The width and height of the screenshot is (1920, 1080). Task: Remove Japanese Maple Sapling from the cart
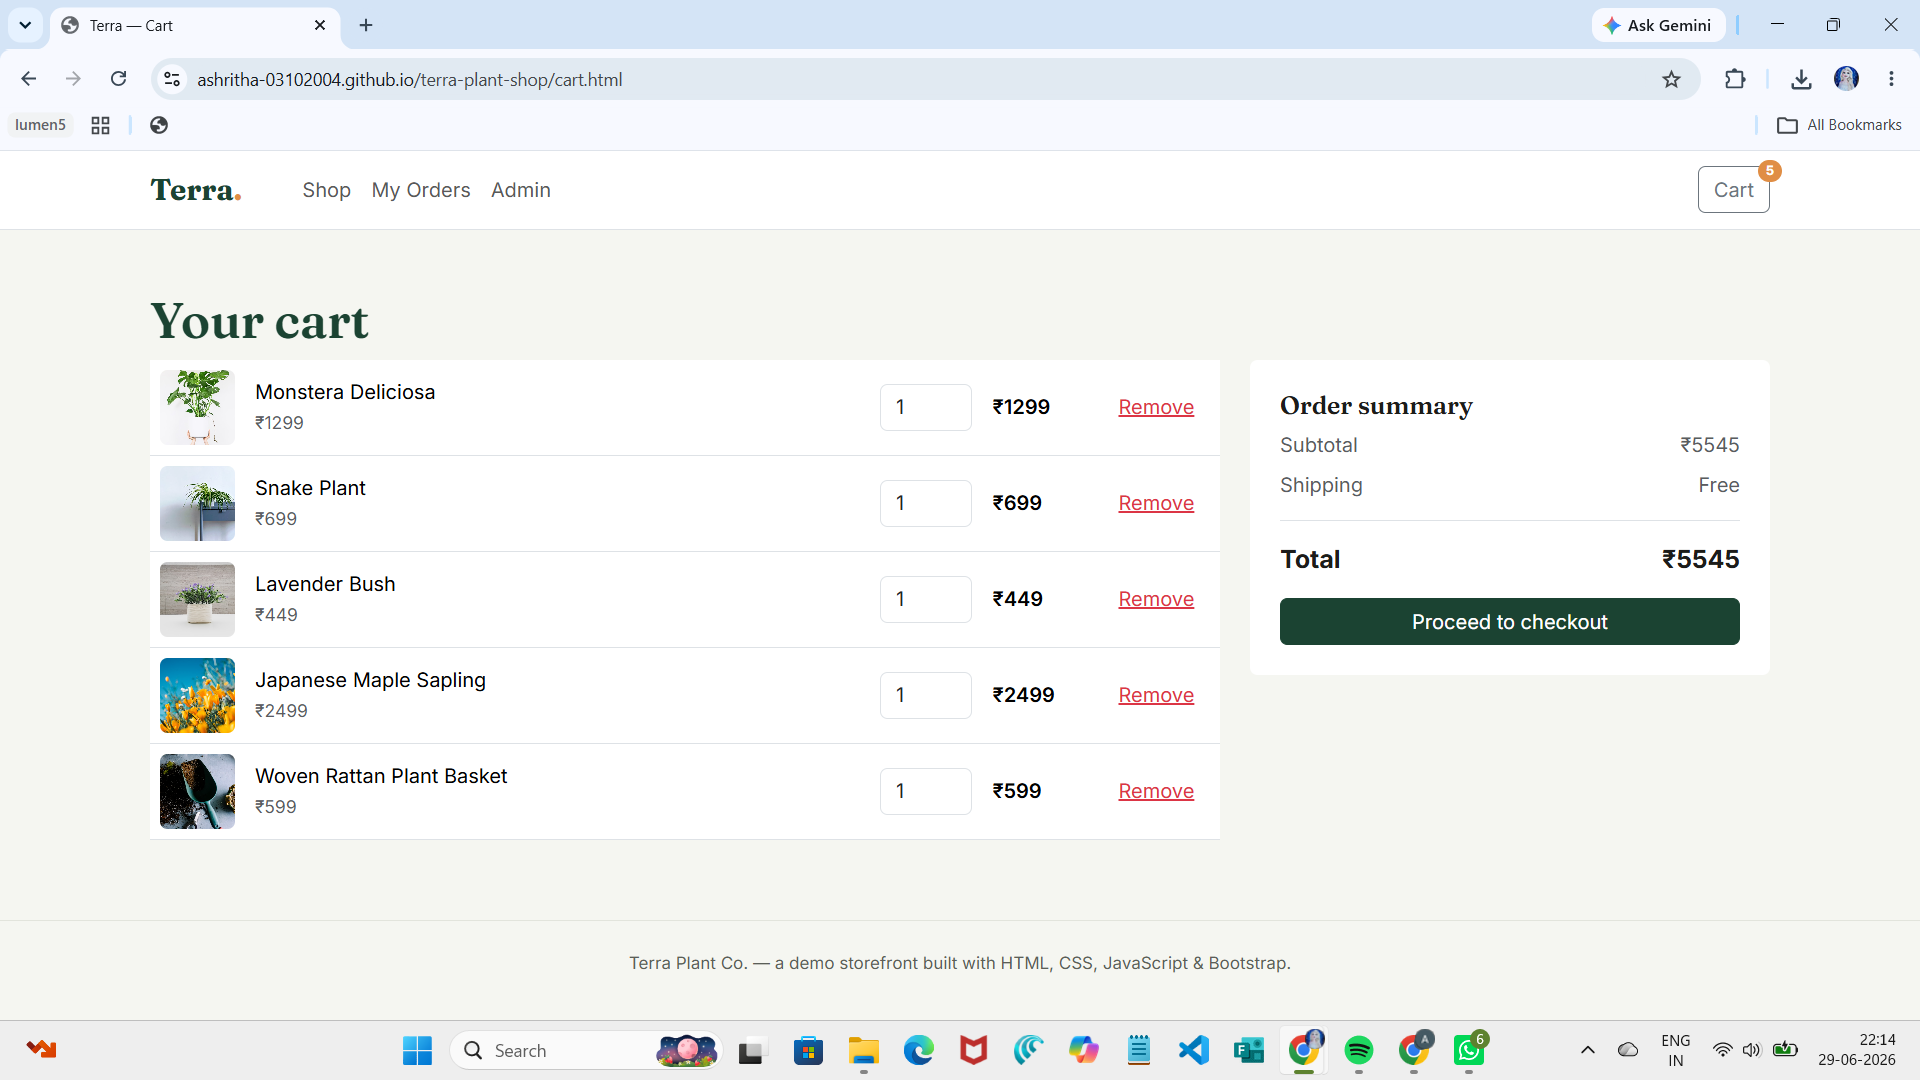(x=1156, y=695)
